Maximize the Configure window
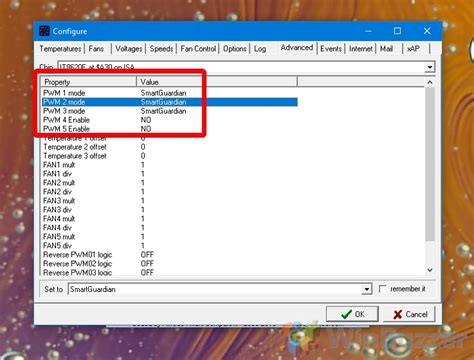This screenshot has height=360, width=474. (x=397, y=31)
